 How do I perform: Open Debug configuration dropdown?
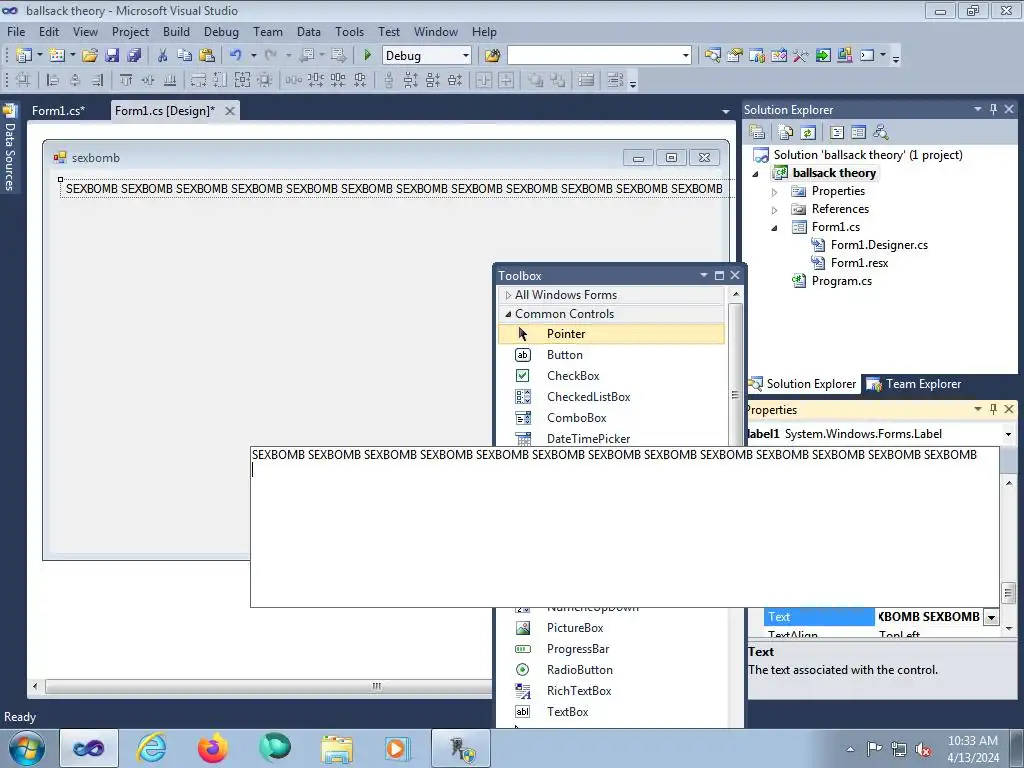point(466,56)
